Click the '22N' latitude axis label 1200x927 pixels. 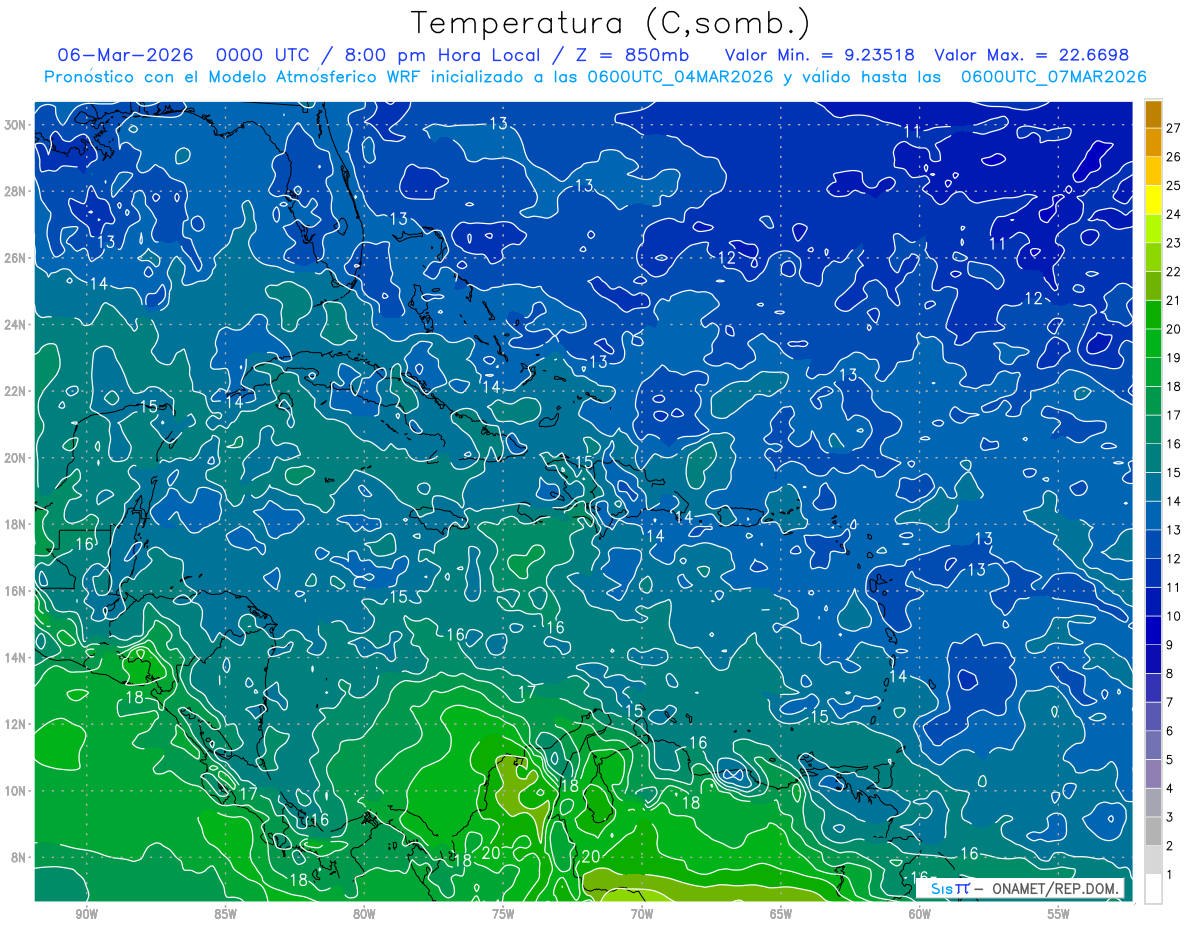pos(16,391)
